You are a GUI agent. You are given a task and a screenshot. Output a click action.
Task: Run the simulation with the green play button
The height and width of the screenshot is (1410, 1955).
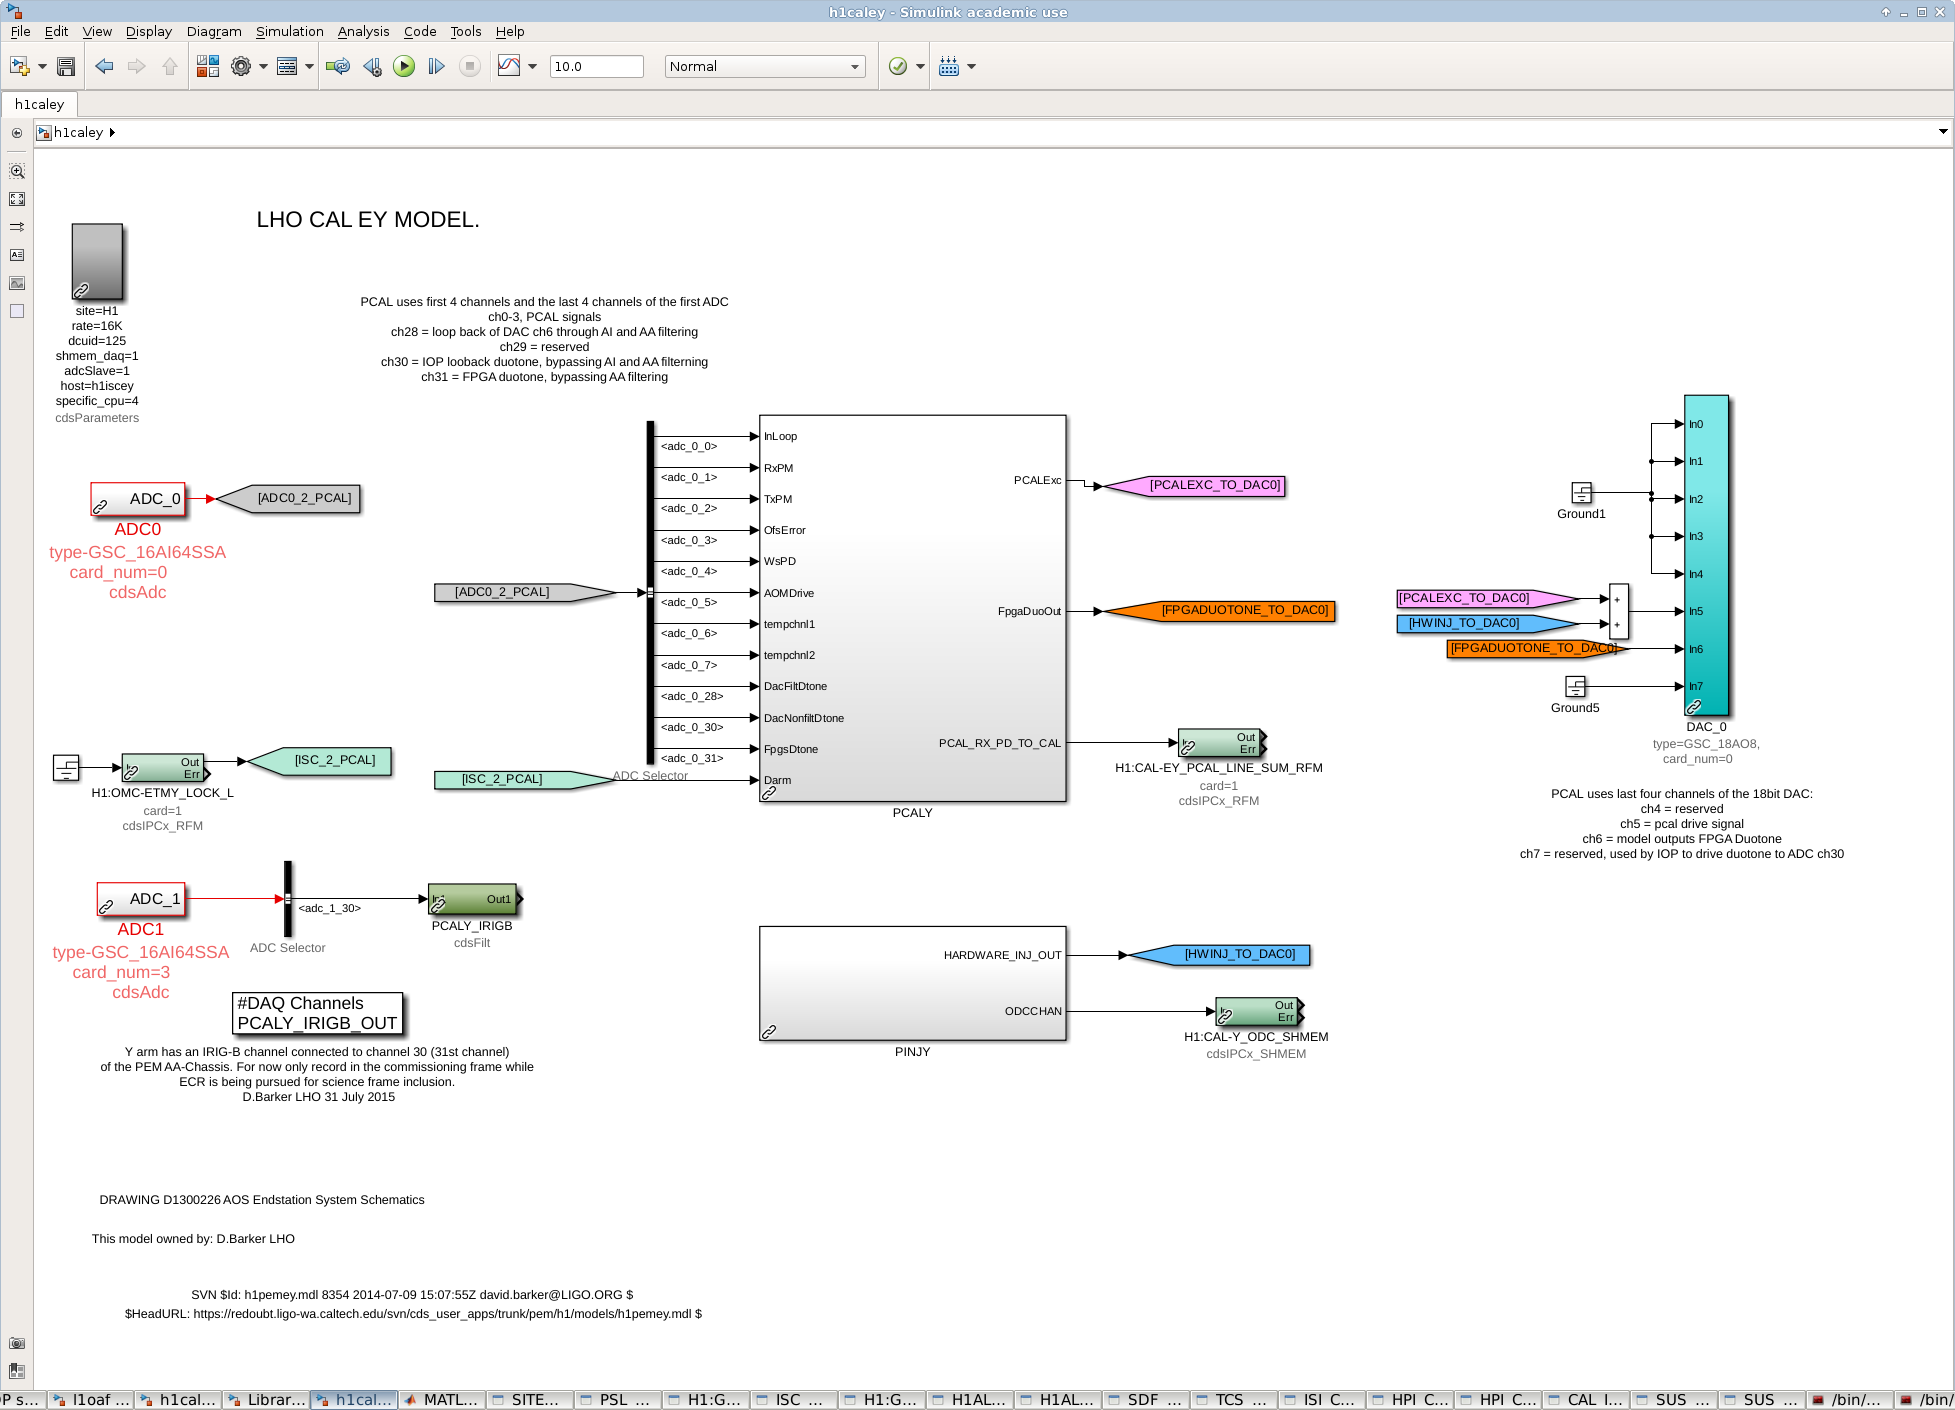click(404, 66)
